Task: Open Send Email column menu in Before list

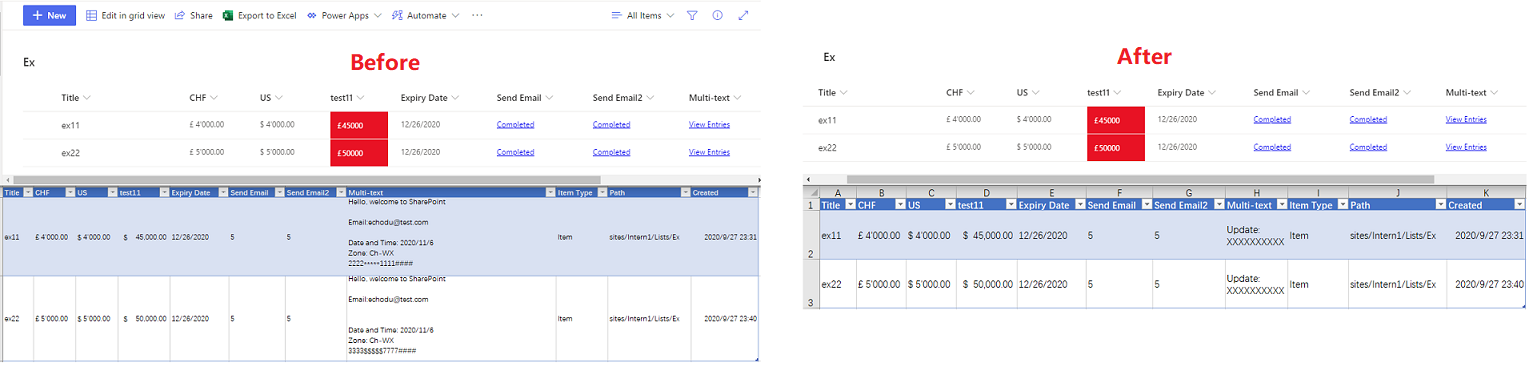Action: click(525, 98)
